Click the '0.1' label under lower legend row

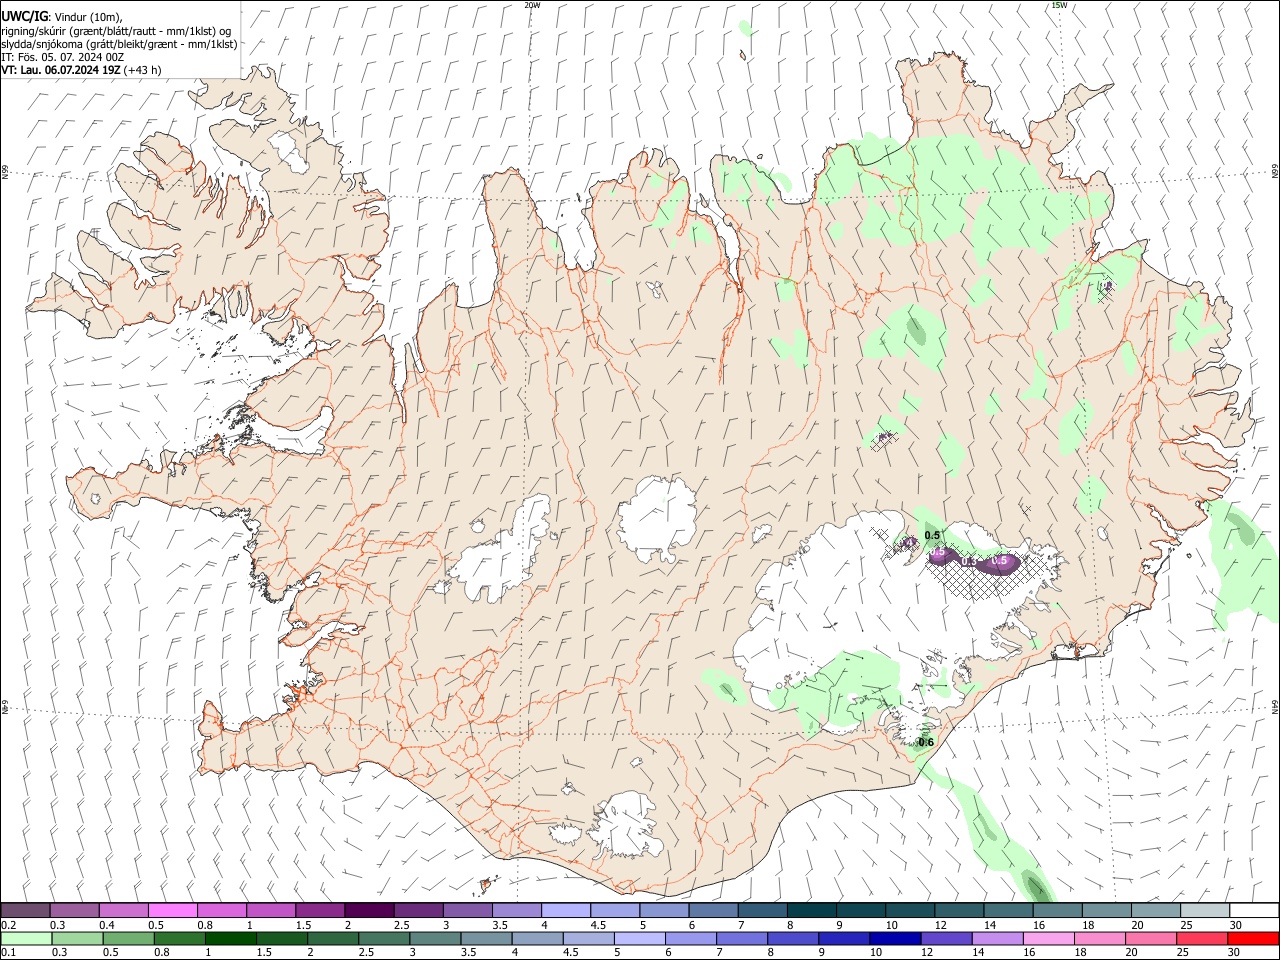tap(8, 953)
